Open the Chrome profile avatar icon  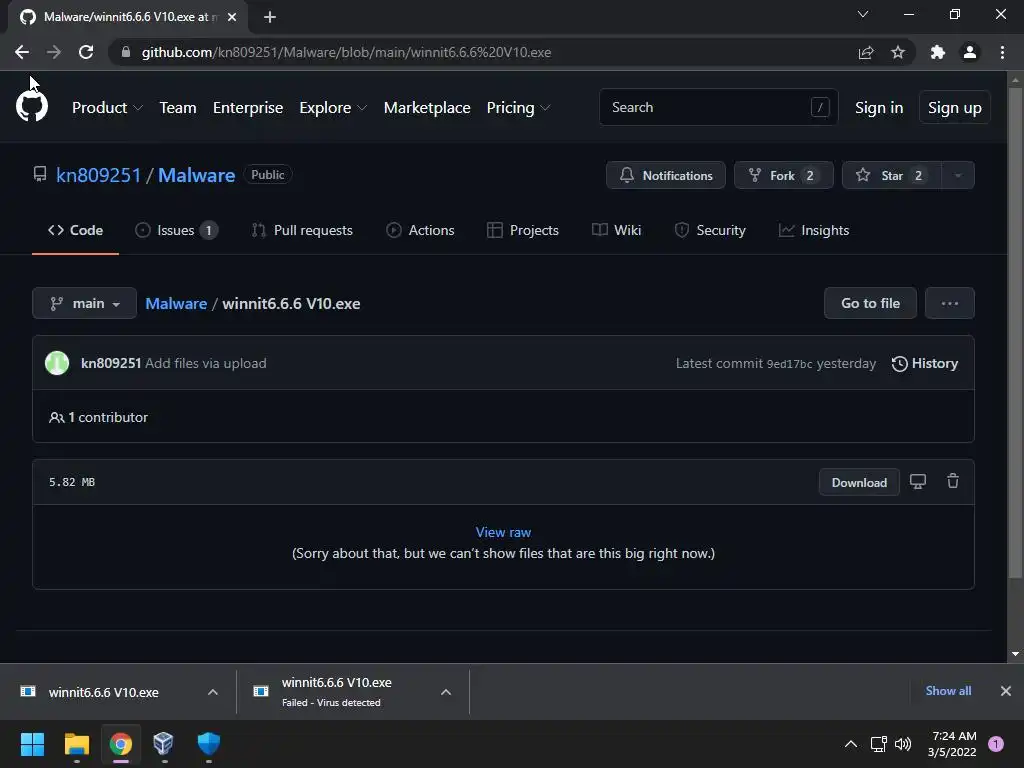pyautogui.click(x=970, y=52)
